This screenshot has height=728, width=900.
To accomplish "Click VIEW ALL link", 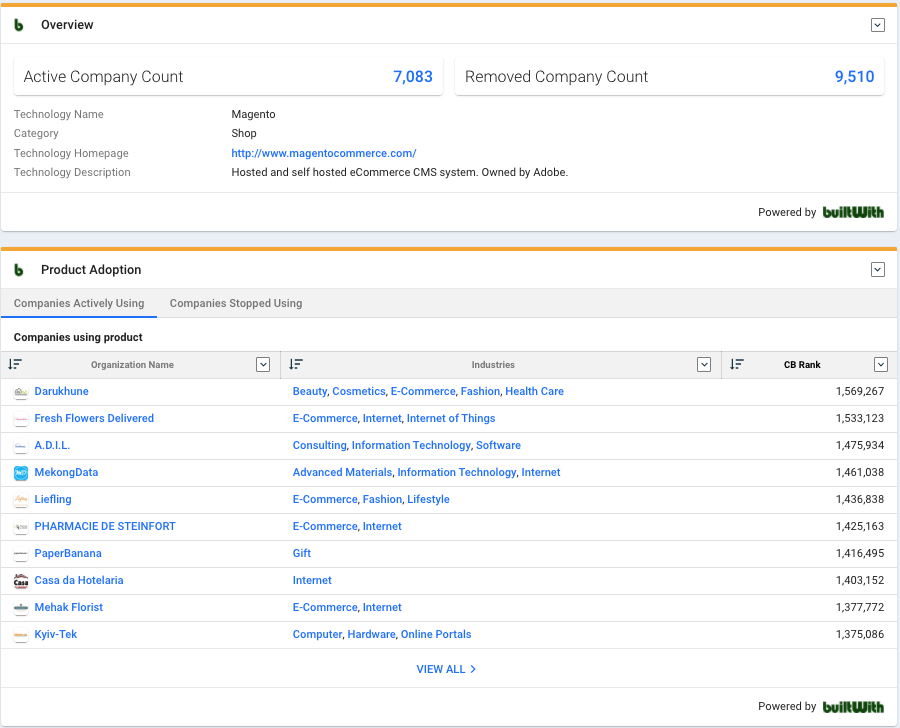I will [446, 669].
